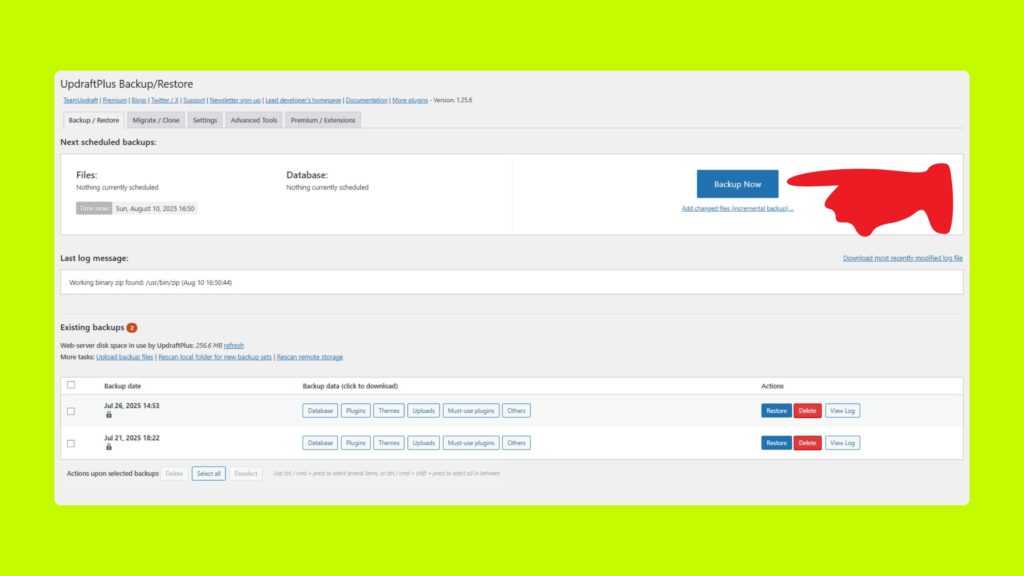Check the select-all backups header checkbox
The width and height of the screenshot is (1024, 576).
point(70,384)
